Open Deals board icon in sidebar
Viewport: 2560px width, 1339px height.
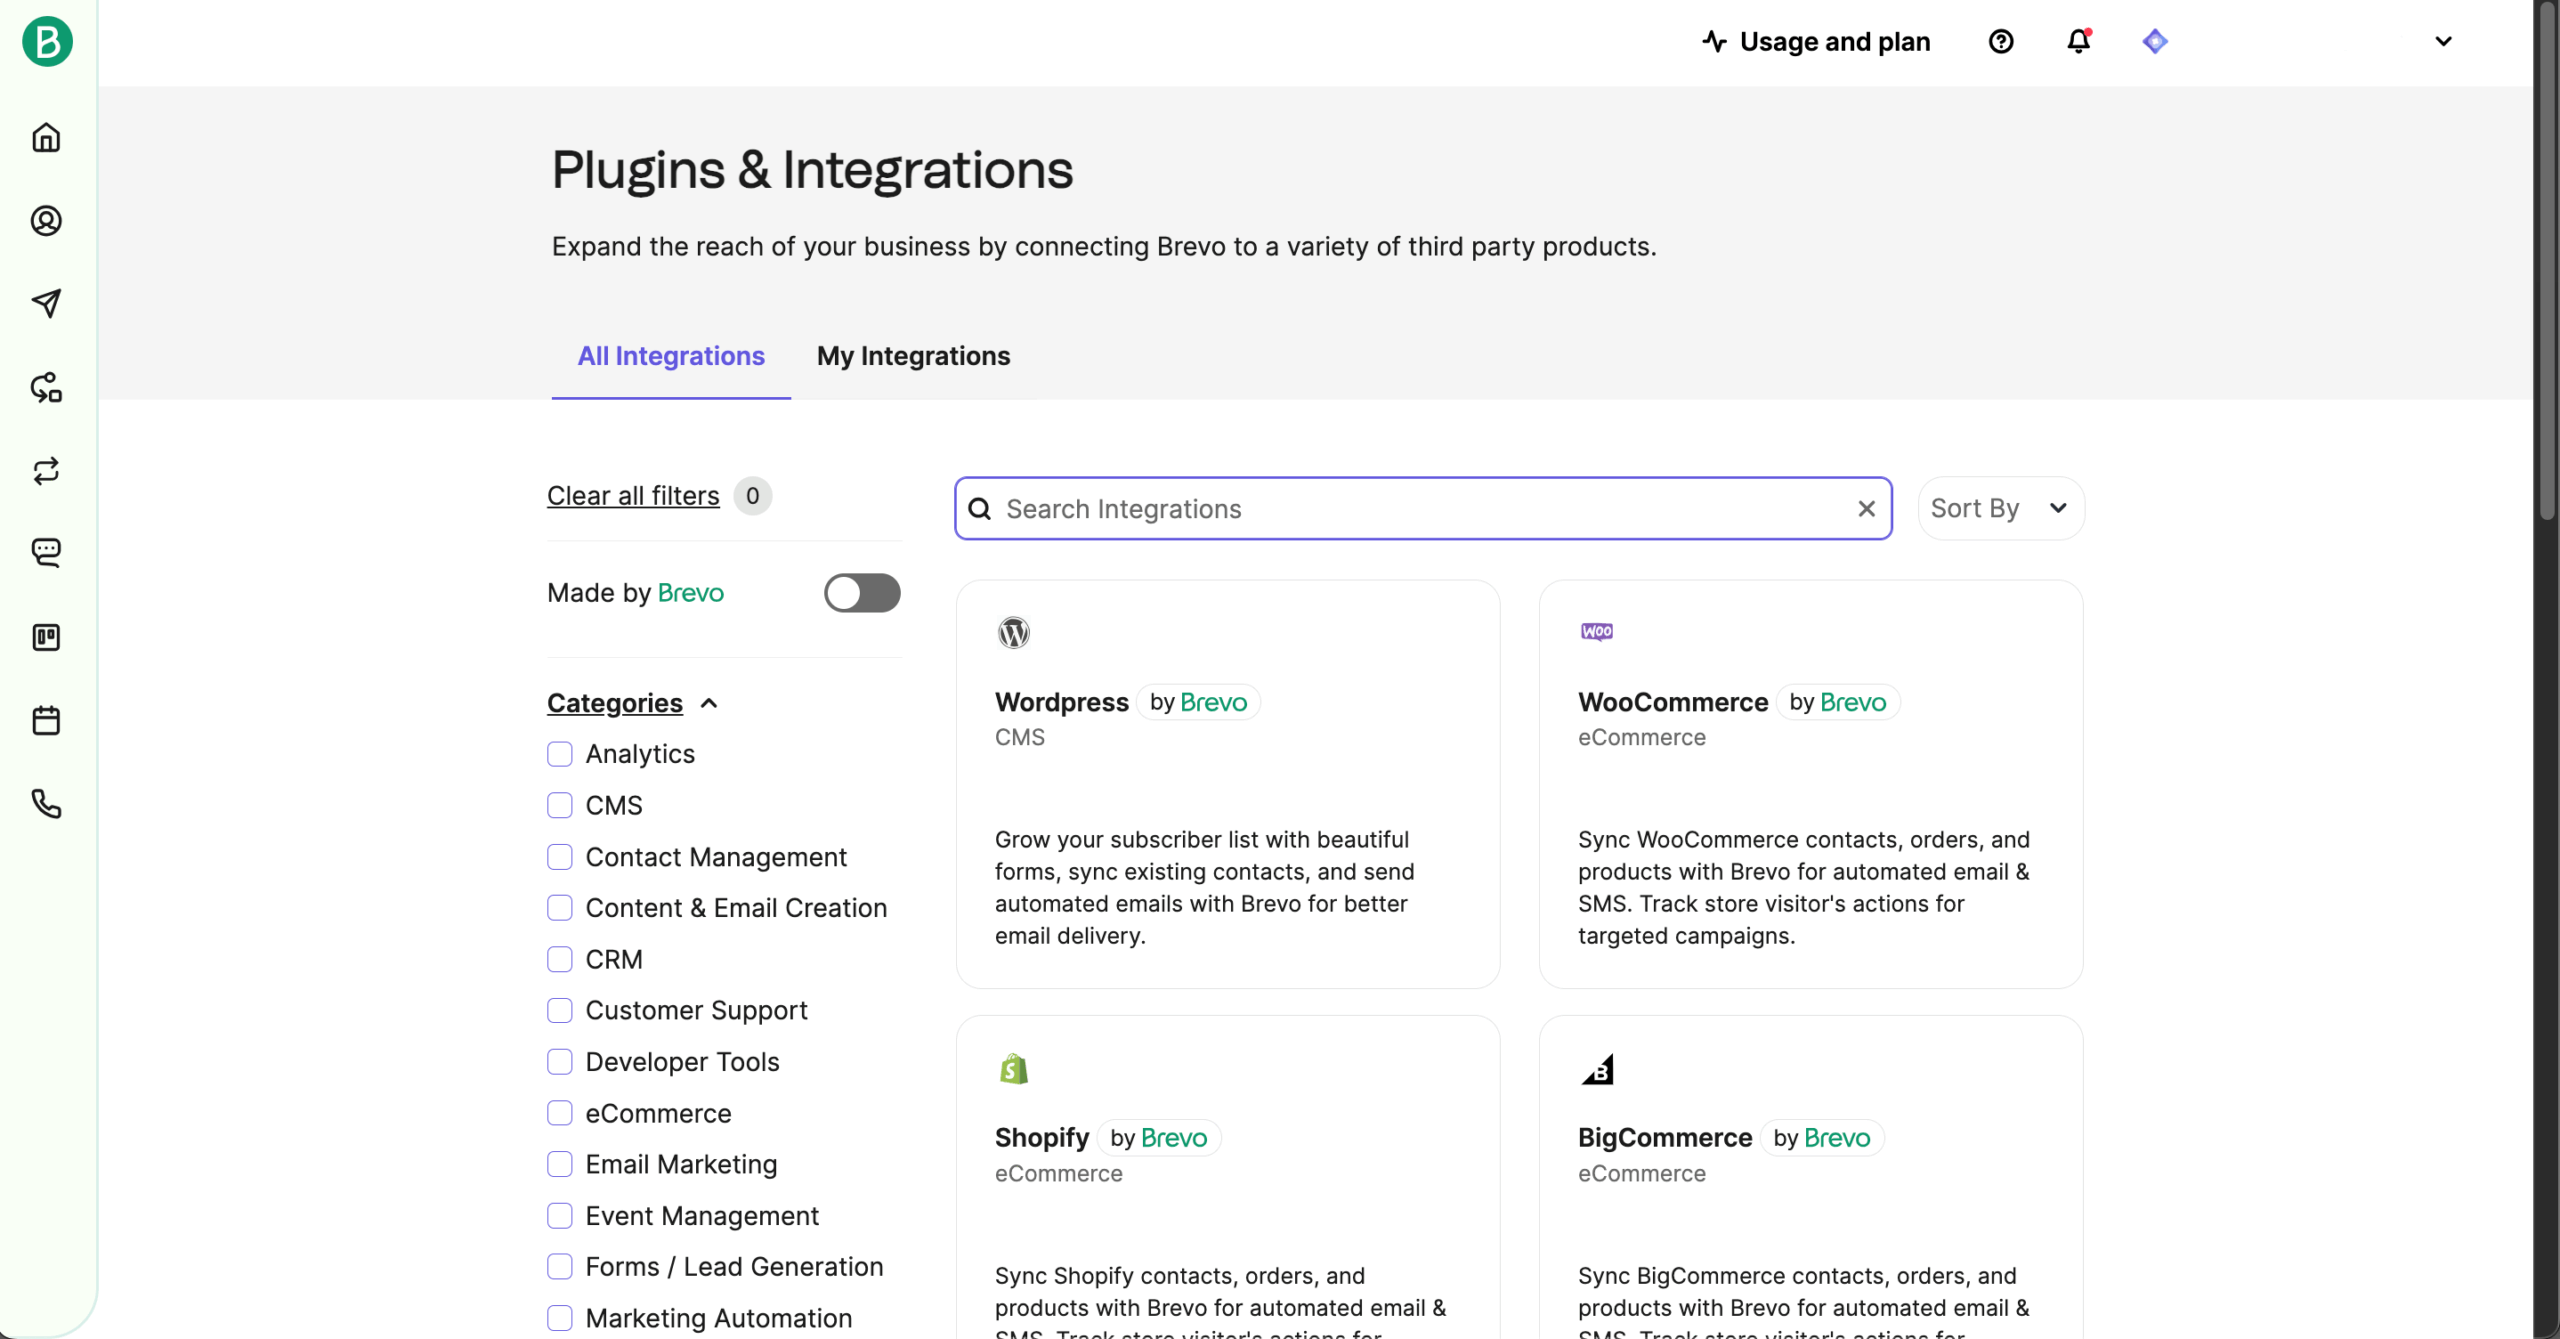tap(46, 637)
